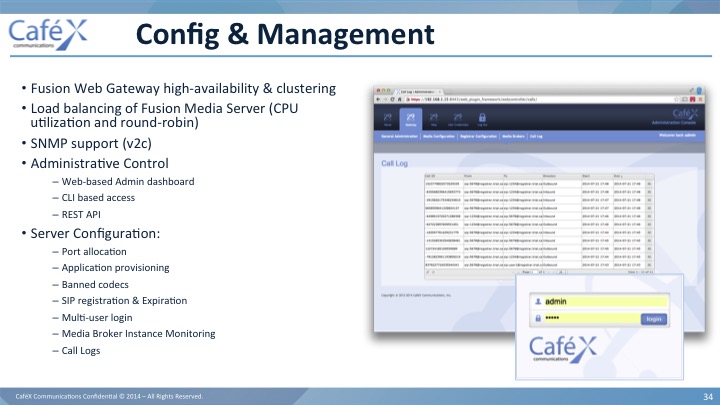
Task: Click the slide number 34
Action: (x=708, y=396)
